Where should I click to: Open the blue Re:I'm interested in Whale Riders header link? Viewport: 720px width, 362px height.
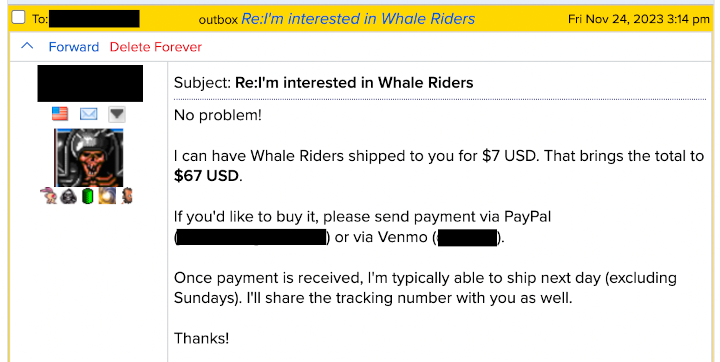358,19
